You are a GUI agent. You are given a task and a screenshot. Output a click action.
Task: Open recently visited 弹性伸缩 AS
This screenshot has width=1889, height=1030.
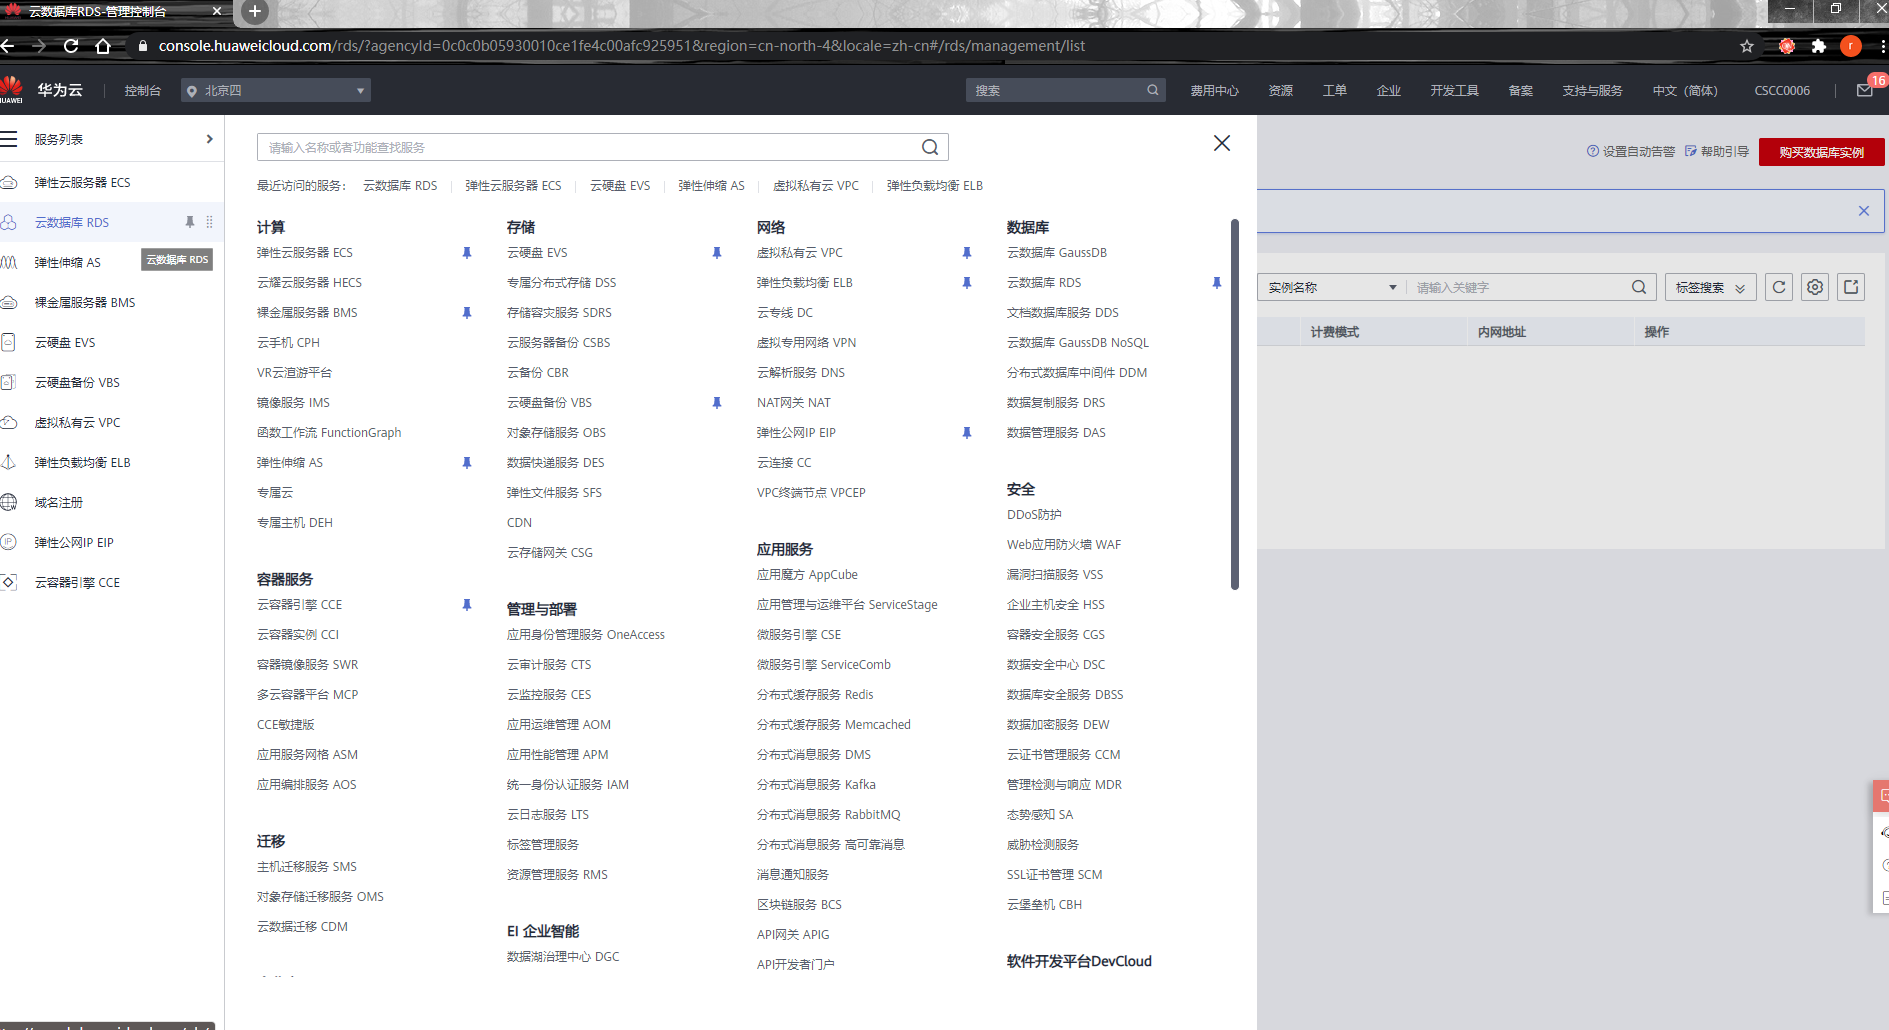[711, 186]
